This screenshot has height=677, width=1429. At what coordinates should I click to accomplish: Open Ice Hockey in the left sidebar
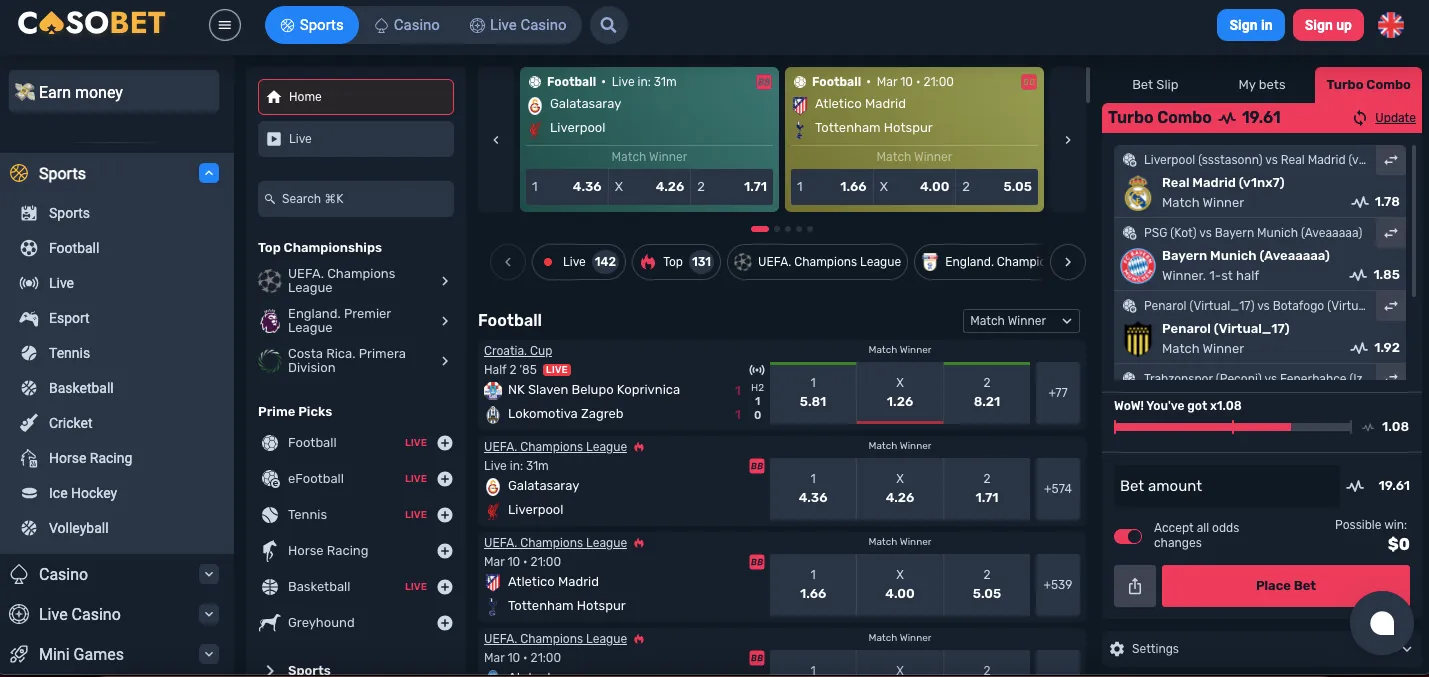click(83, 493)
